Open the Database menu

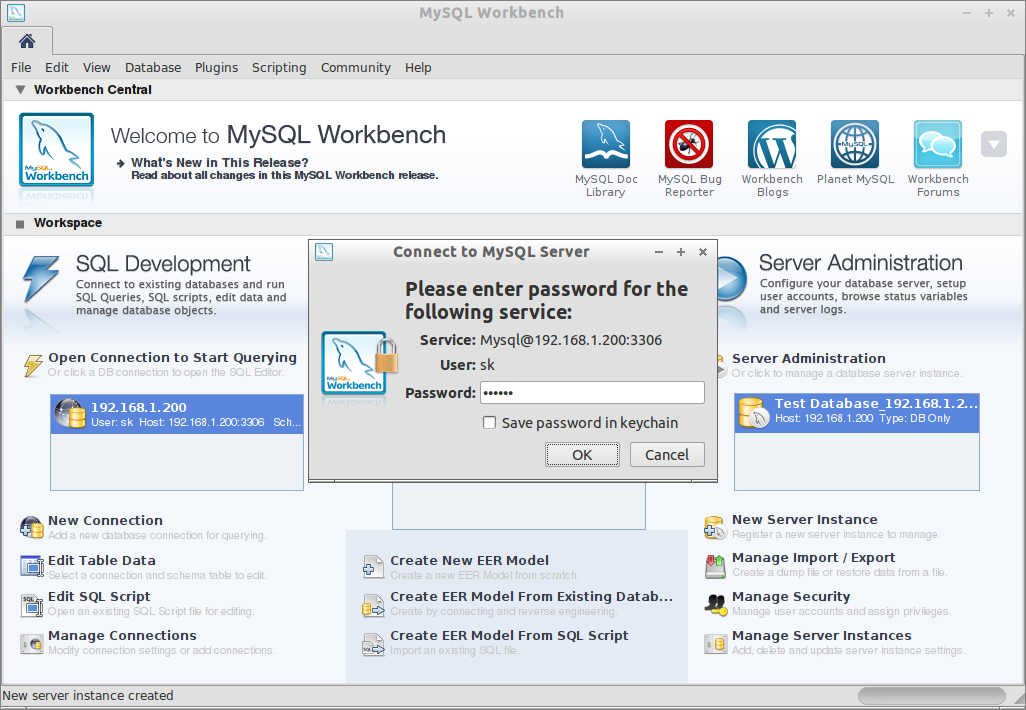coord(152,67)
